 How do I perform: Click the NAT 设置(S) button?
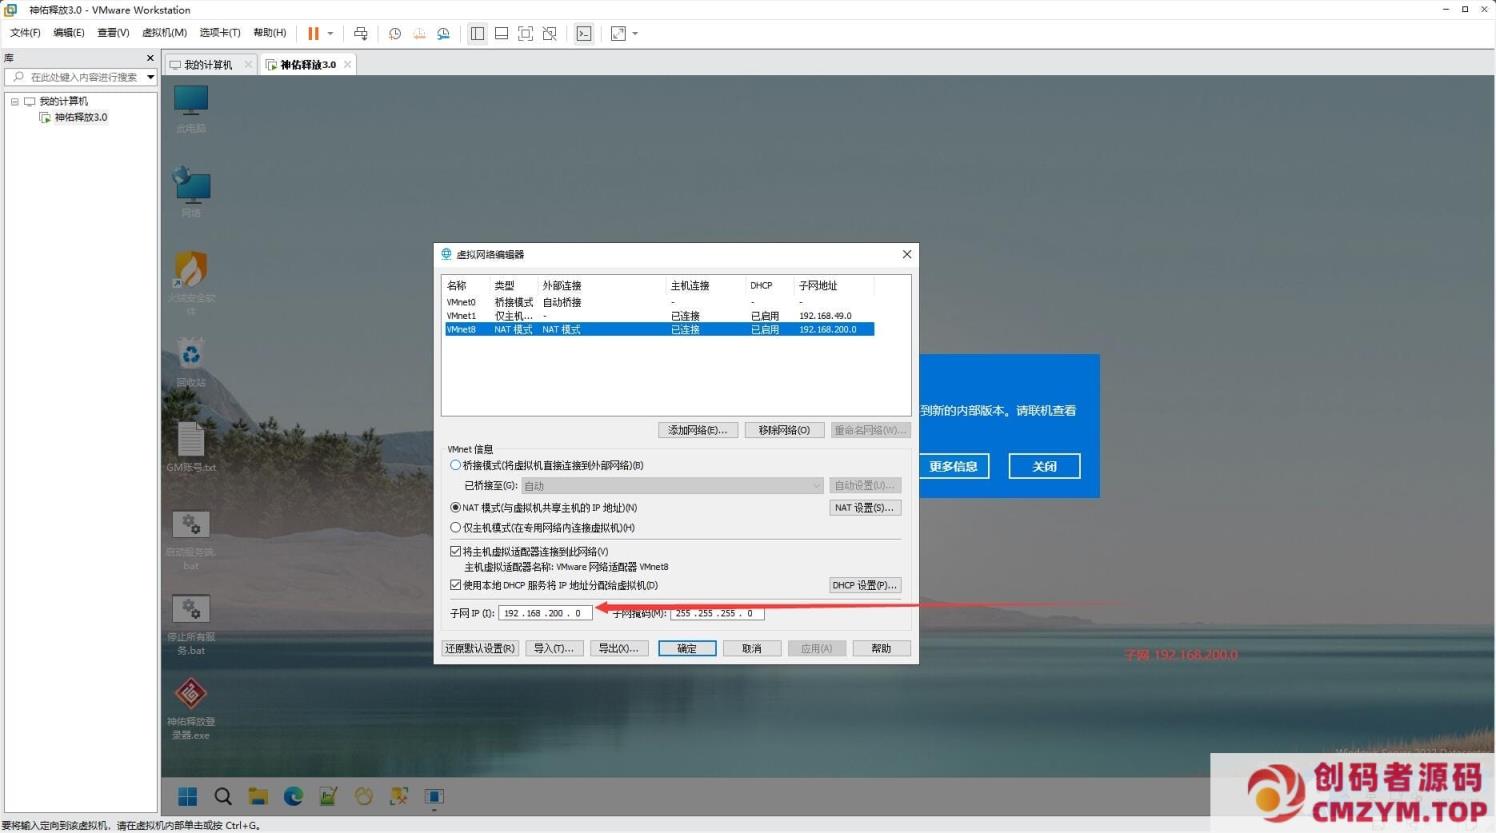click(864, 507)
